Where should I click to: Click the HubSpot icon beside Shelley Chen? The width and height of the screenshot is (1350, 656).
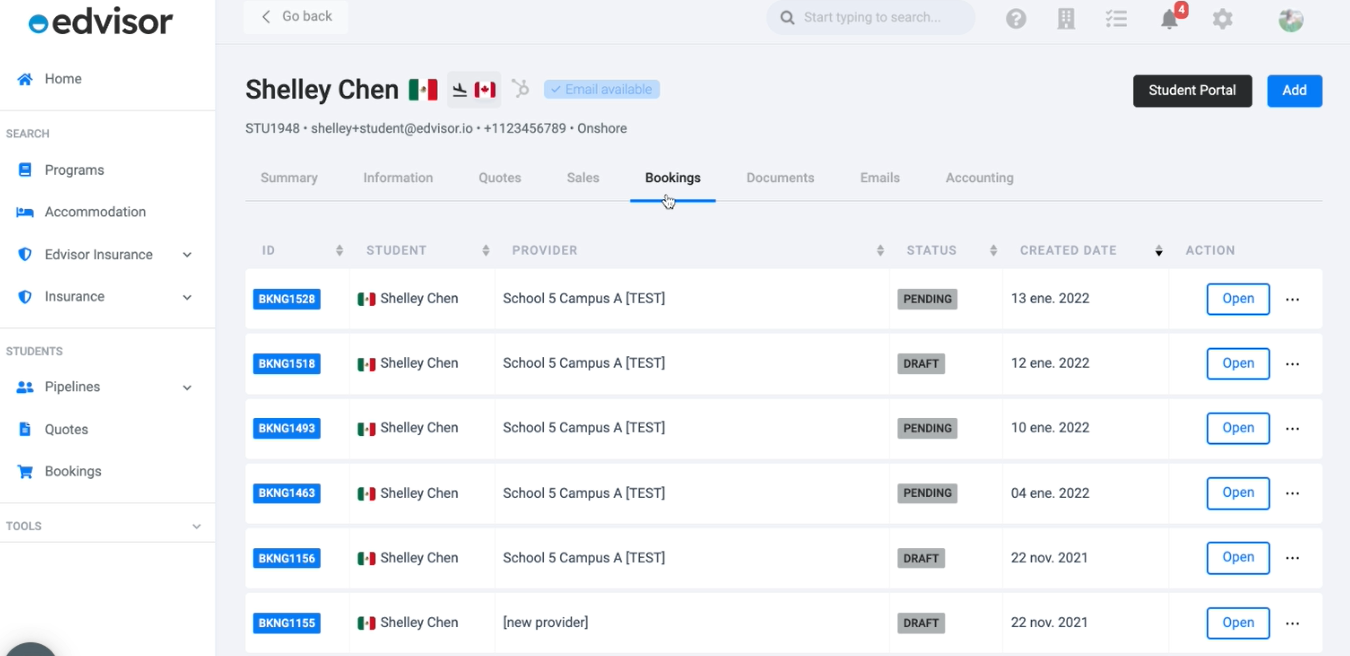click(520, 89)
